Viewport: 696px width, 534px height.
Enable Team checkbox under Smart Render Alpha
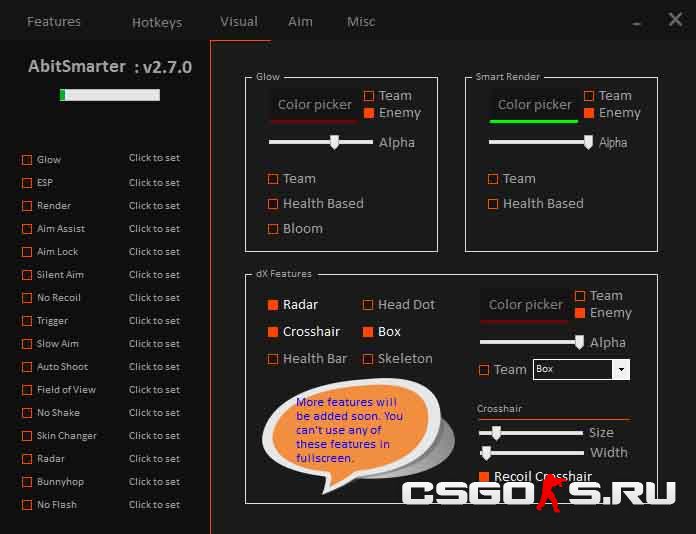pyautogui.click(x=493, y=179)
